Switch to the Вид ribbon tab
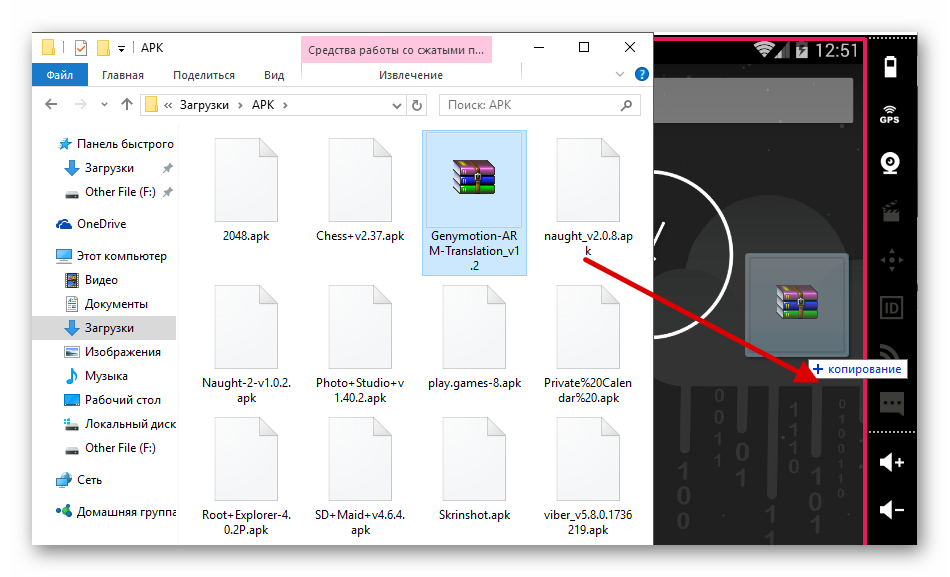Image resolution: width=950 pixels, height=577 pixels. pos(274,75)
